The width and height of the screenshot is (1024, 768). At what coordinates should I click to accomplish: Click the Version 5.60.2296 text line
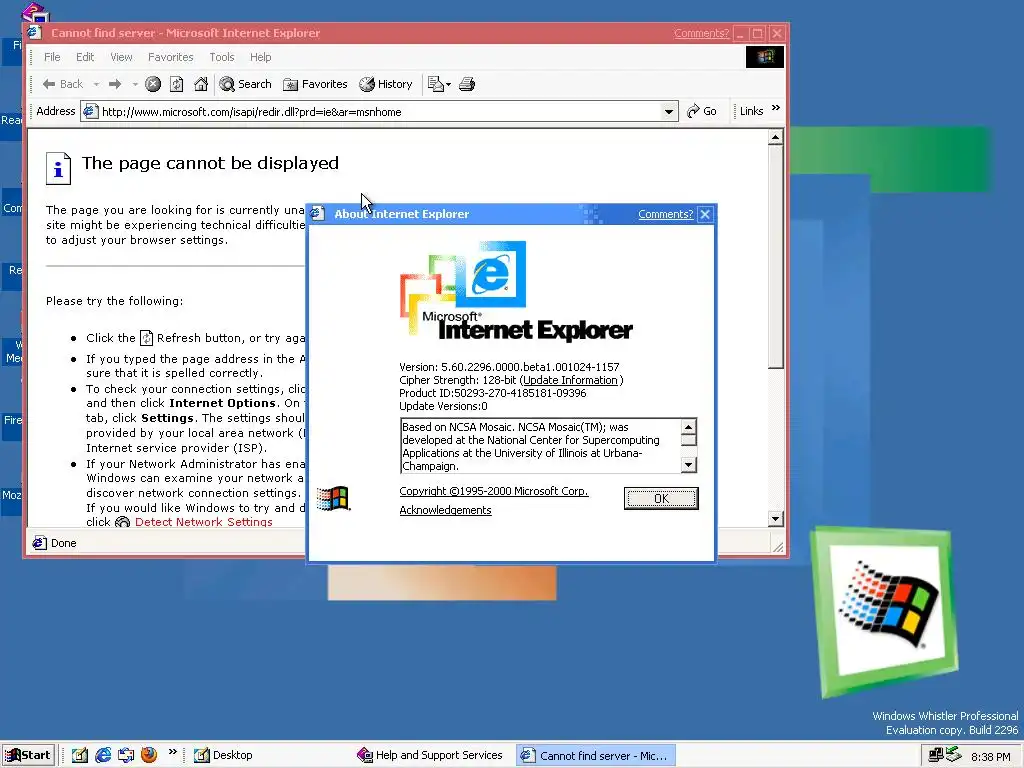tap(509, 367)
